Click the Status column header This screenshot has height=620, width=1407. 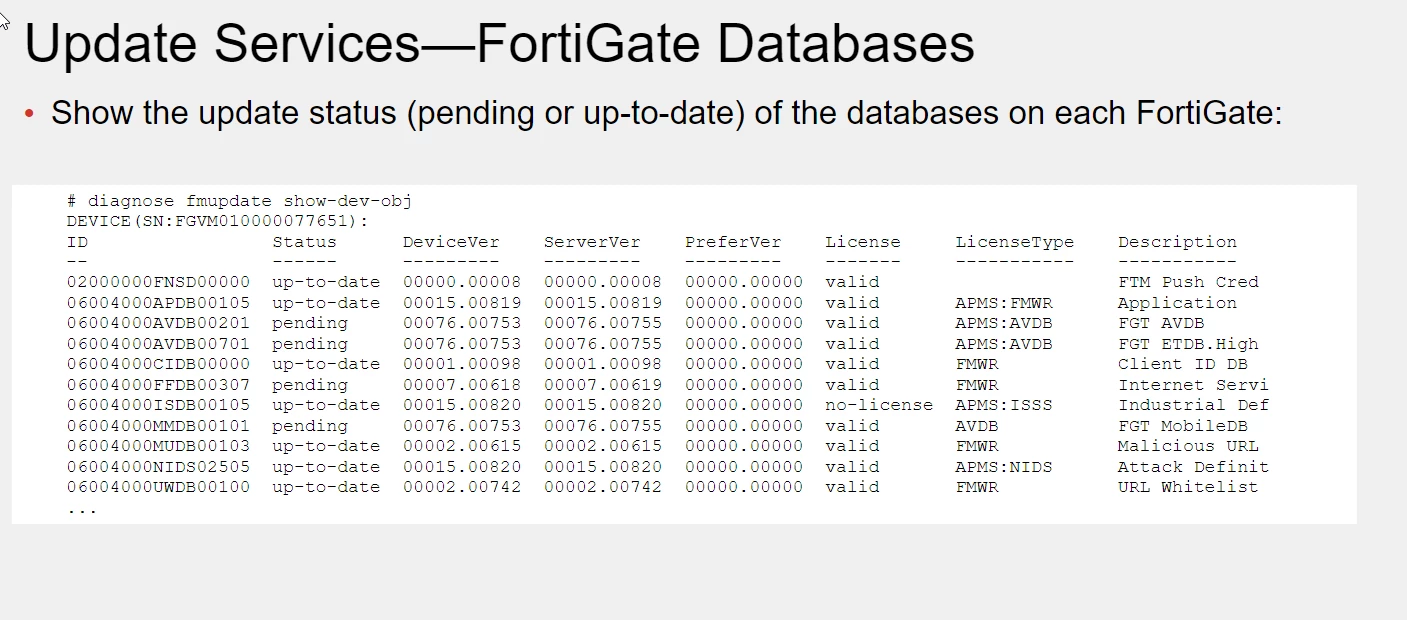(x=304, y=242)
